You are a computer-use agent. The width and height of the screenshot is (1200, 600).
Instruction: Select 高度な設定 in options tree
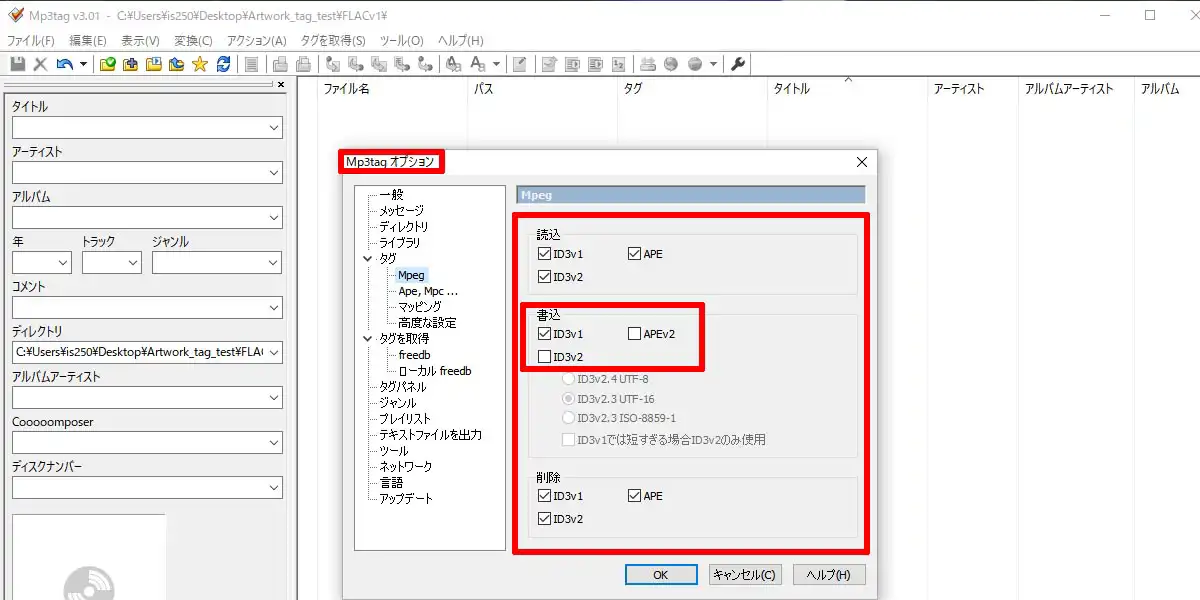click(427, 323)
